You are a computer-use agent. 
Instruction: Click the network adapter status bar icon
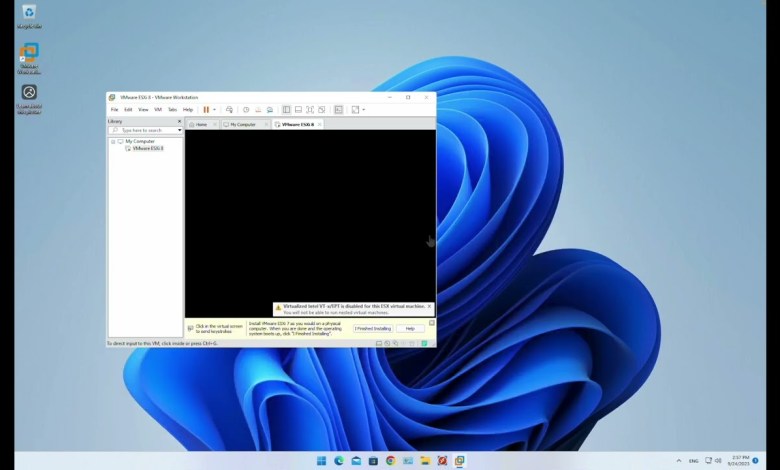(395, 344)
